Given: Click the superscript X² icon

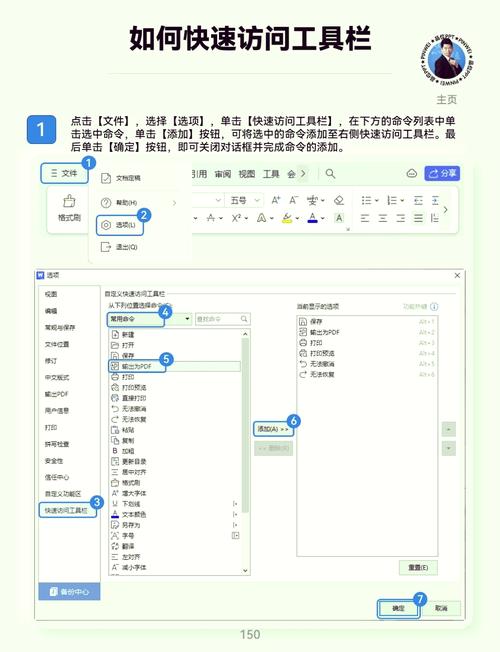Looking at the screenshot, I should [x=237, y=218].
